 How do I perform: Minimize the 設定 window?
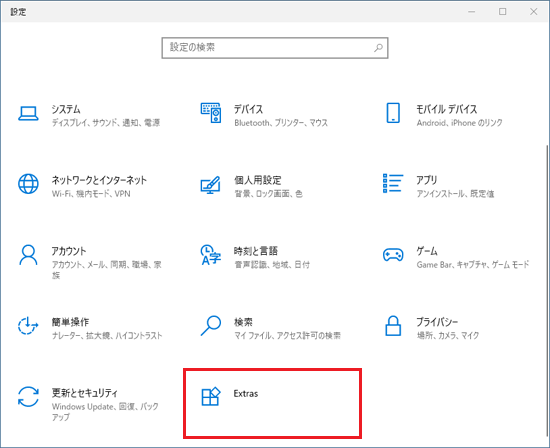(472, 12)
